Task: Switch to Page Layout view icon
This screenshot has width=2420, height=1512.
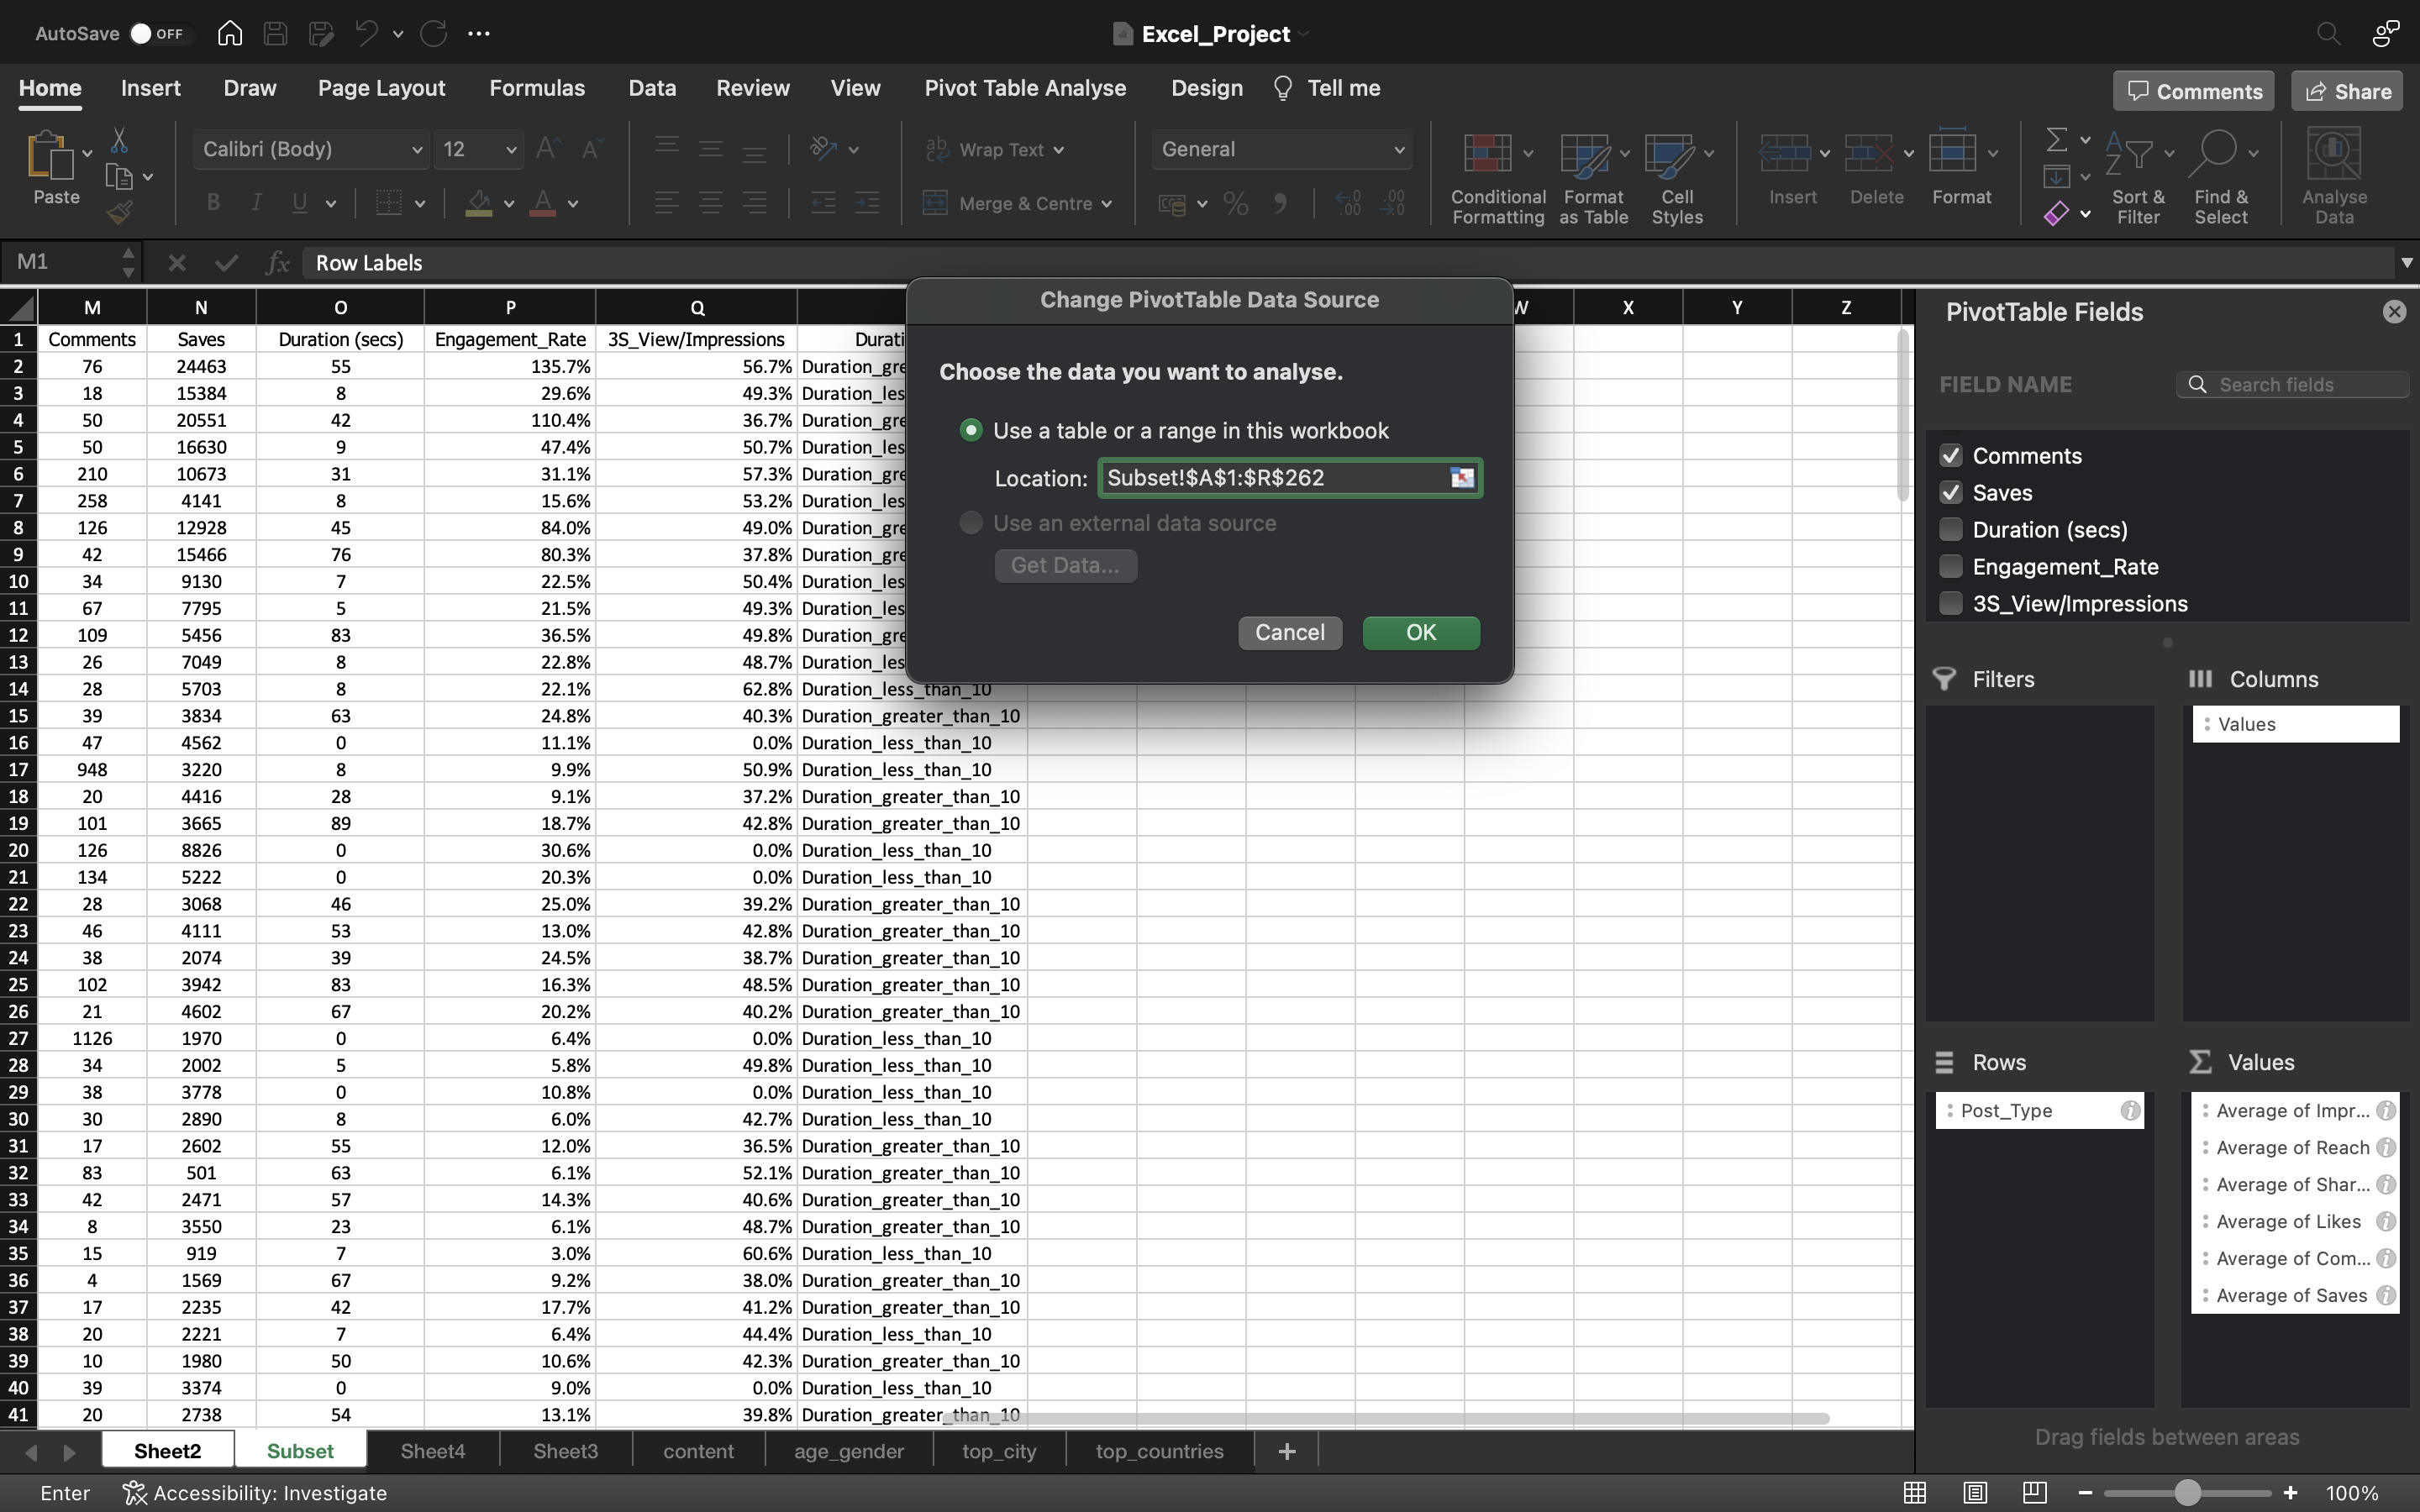Action: 1974,1493
